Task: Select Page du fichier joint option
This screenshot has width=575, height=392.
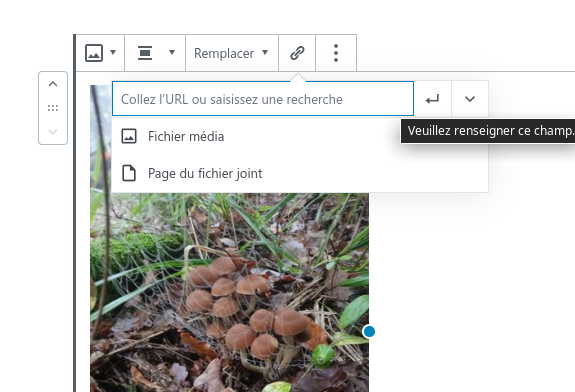Action: click(300, 173)
